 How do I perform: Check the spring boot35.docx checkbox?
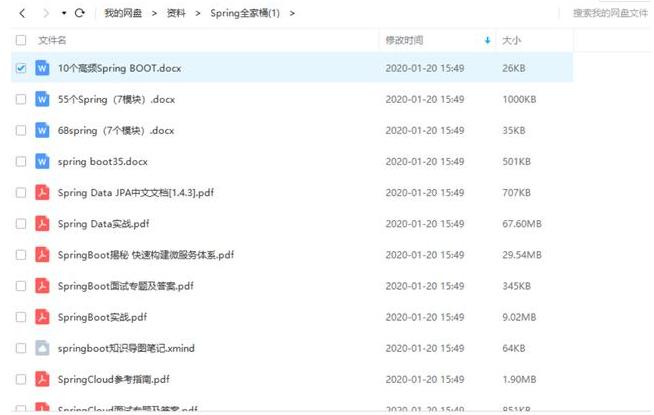[x=21, y=161]
